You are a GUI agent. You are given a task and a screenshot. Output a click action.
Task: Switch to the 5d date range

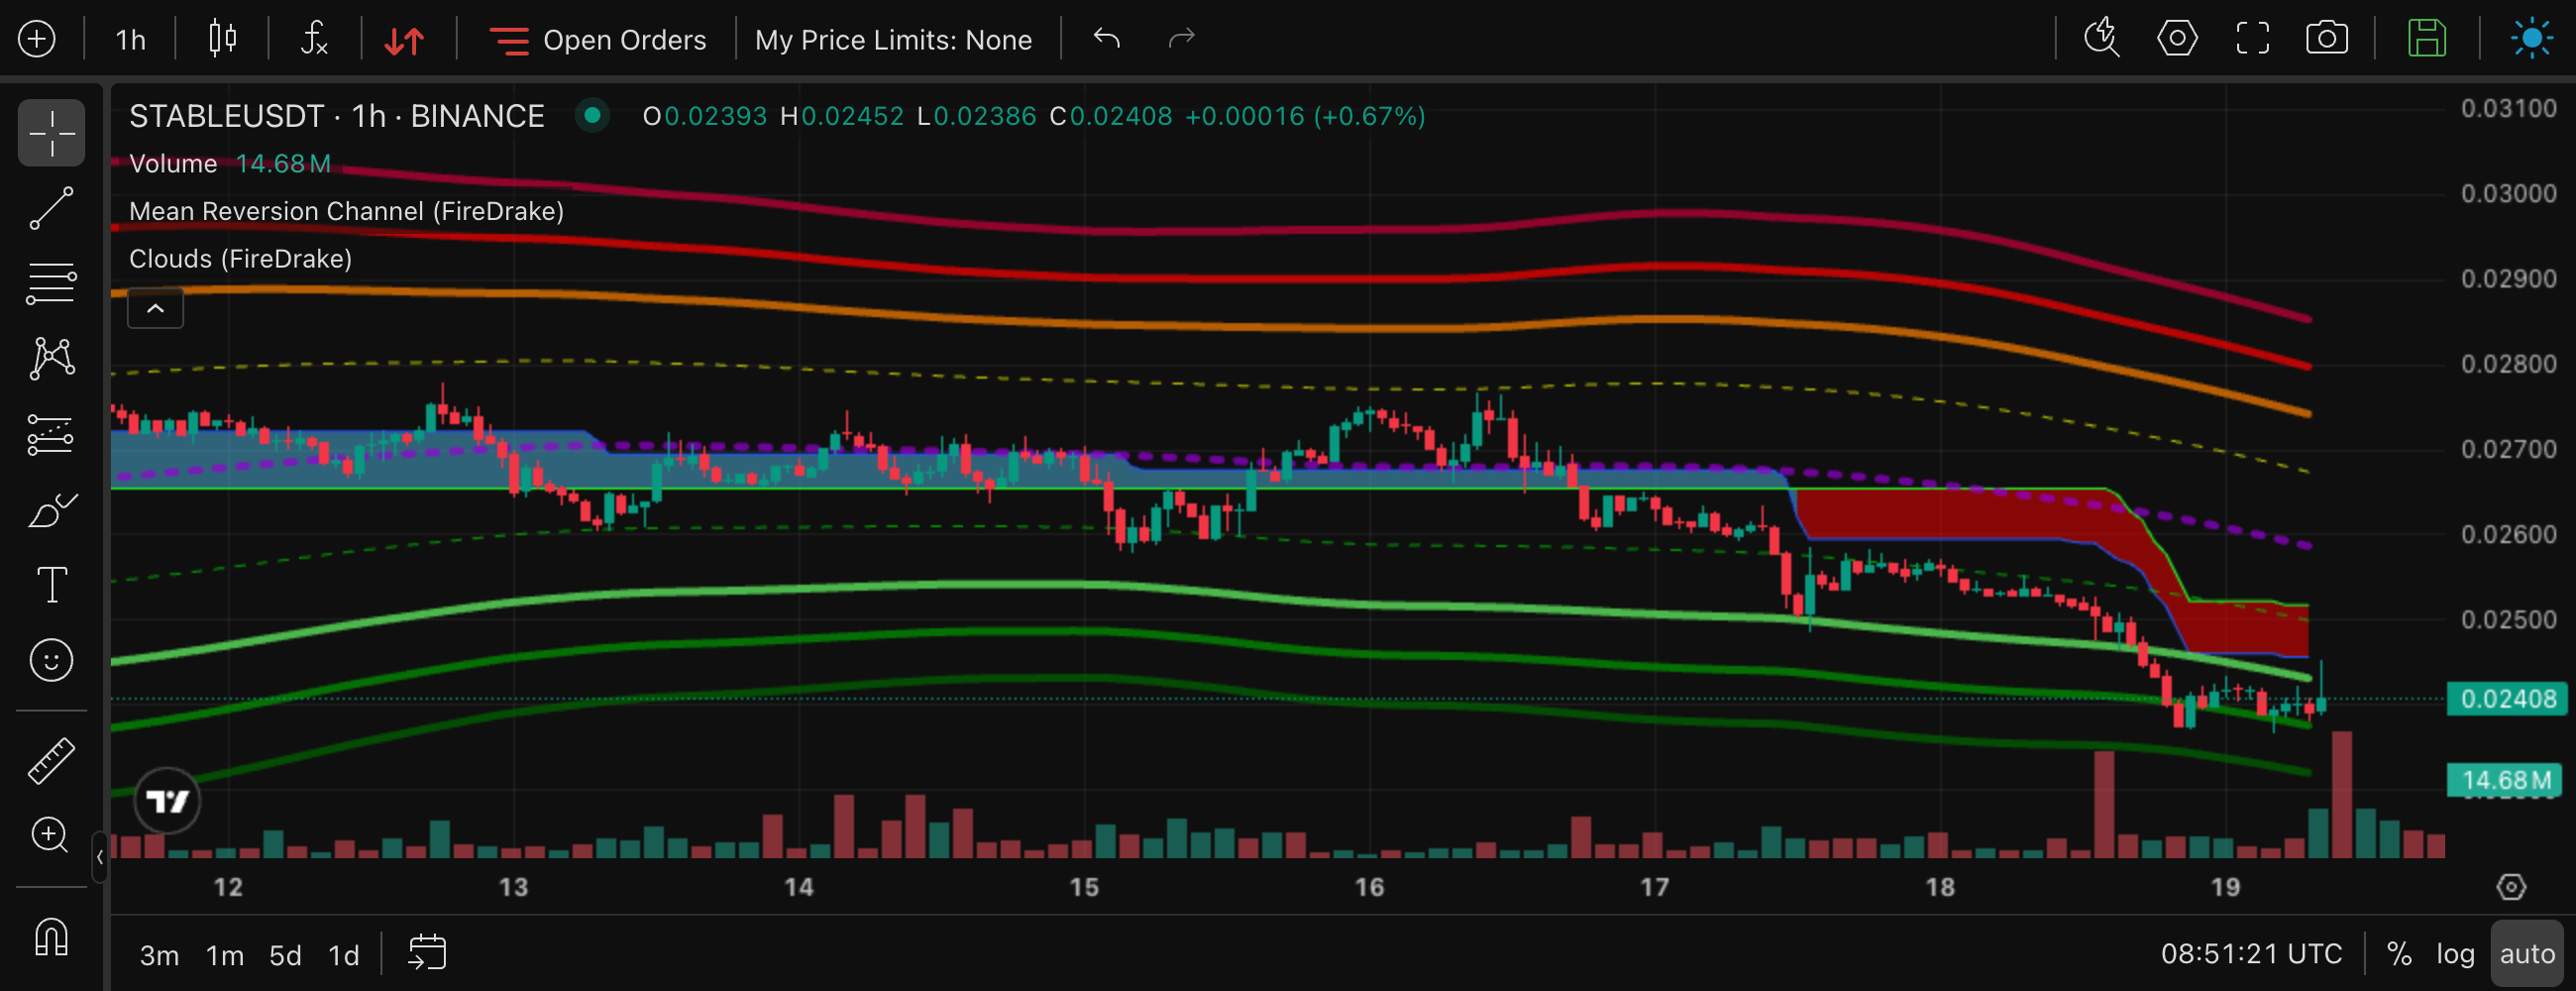tap(285, 956)
